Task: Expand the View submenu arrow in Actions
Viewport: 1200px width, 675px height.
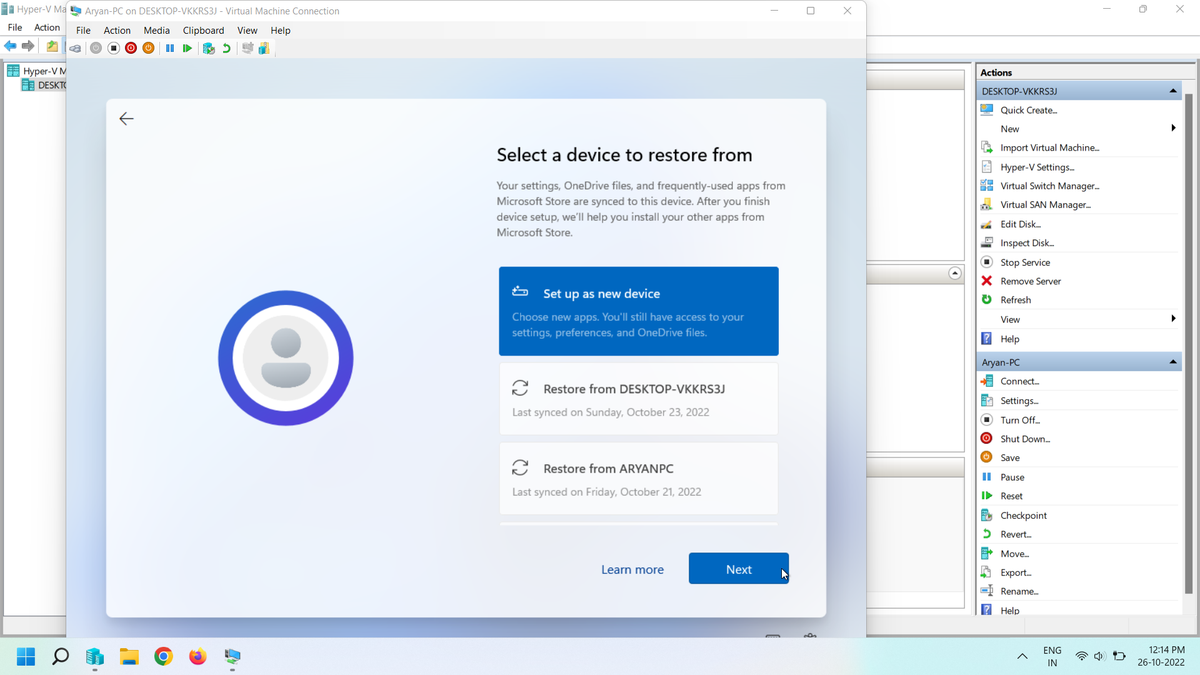Action: pyautogui.click(x=1173, y=319)
